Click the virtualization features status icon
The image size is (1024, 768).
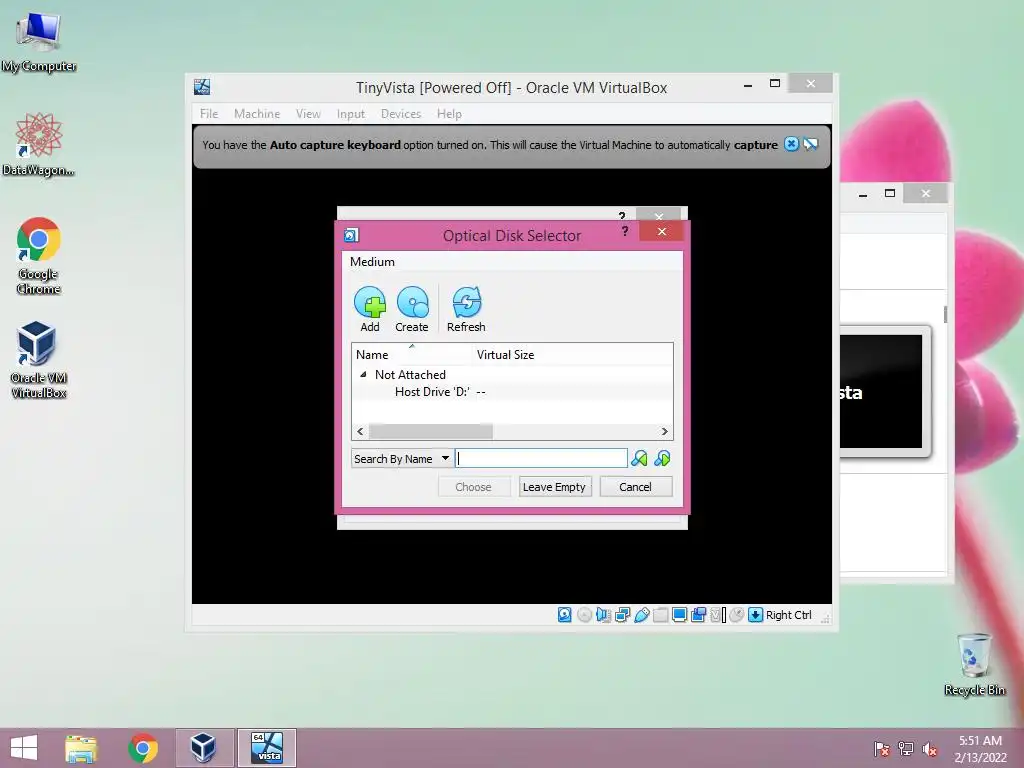718,615
